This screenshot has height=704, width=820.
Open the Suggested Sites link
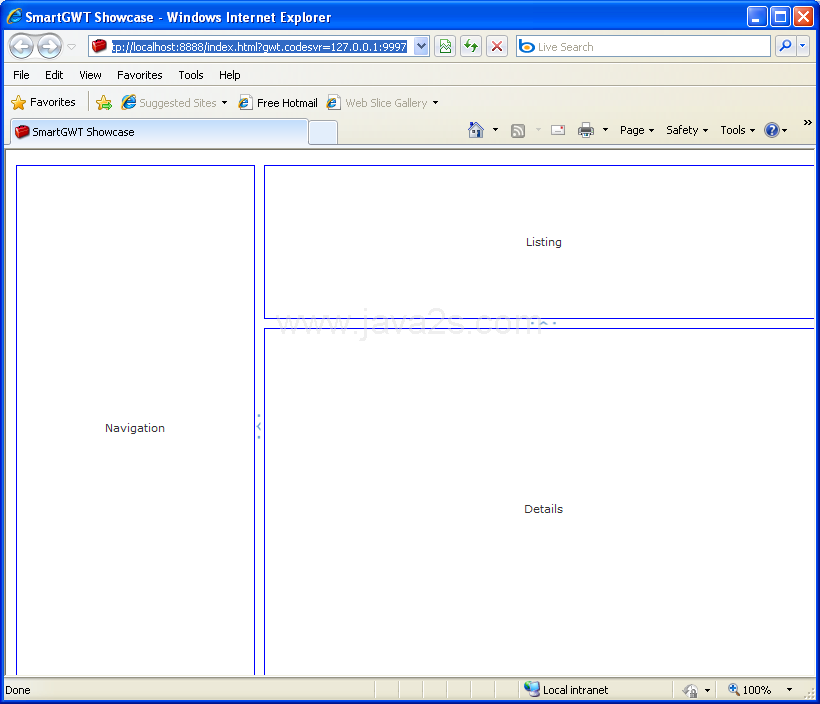tap(169, 103)
